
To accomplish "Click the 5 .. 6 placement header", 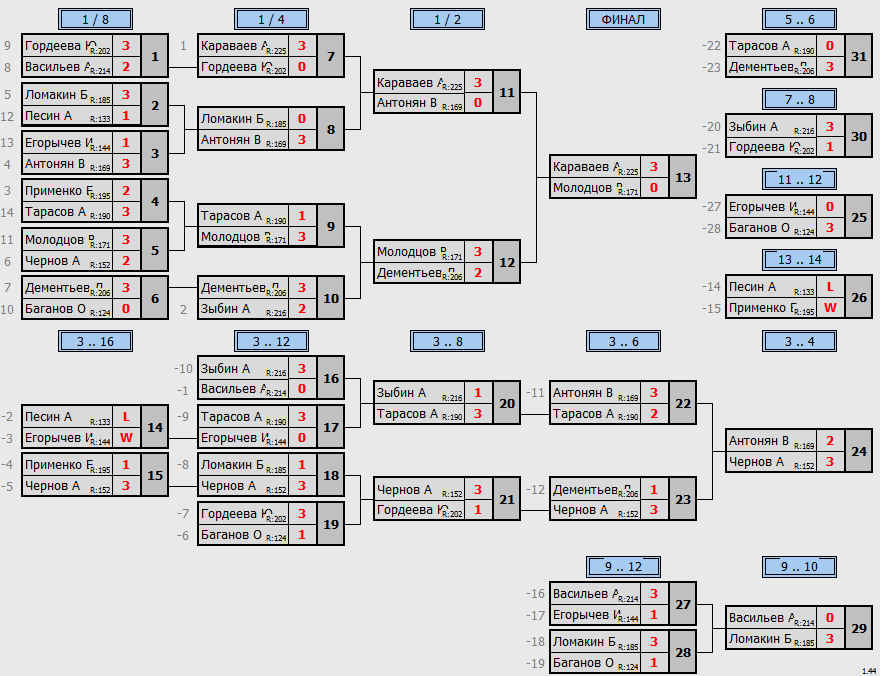I will coord(800,19).
